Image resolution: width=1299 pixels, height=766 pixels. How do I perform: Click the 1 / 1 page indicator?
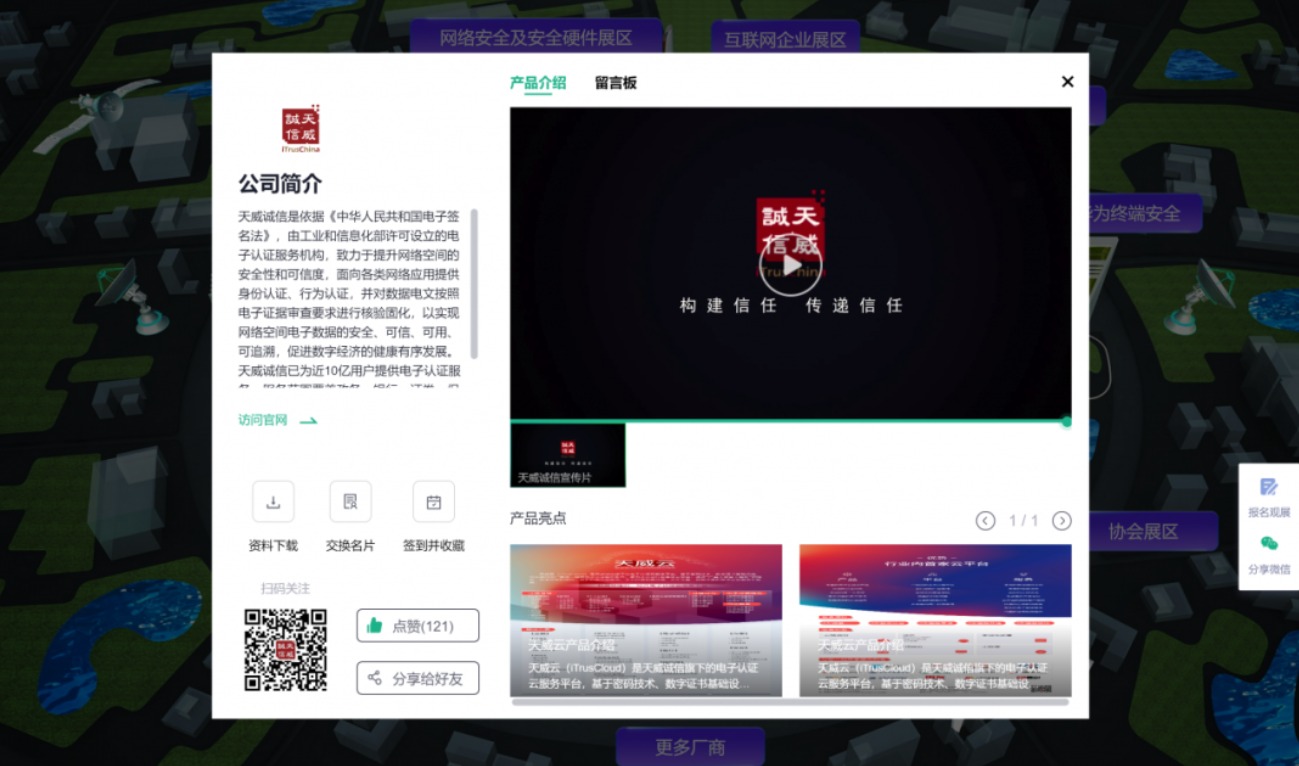point(1024,521)
